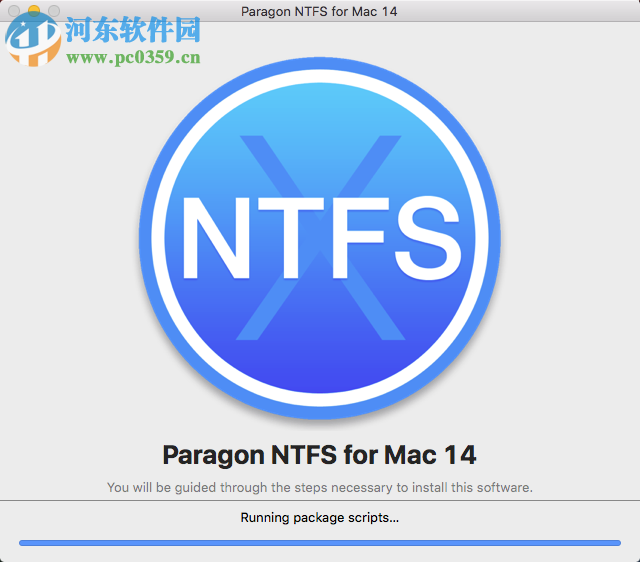
Task: Click the large NTFS circular logo
Action: tap(320, 238)
